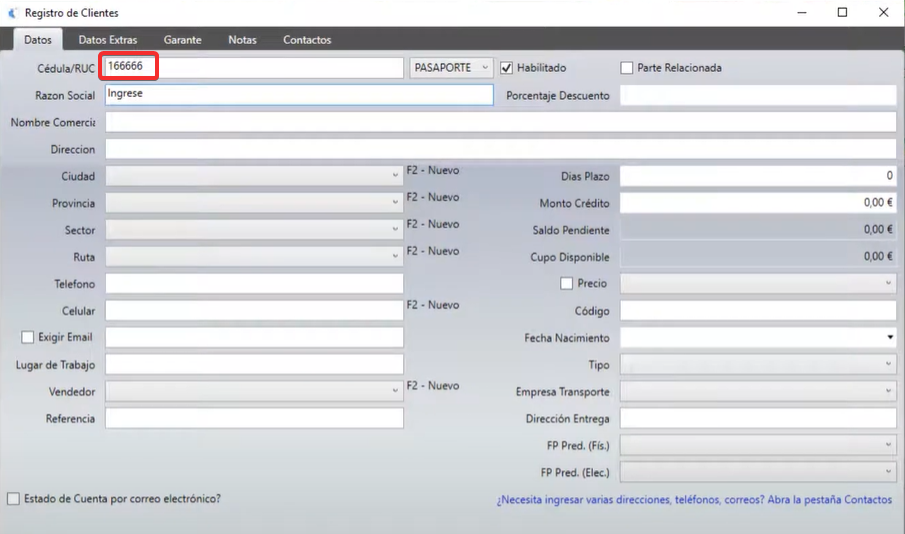905x534 pixels.
Task: Expand the FP Pred. (Elec.) dropdown
Action: point(758,472)
